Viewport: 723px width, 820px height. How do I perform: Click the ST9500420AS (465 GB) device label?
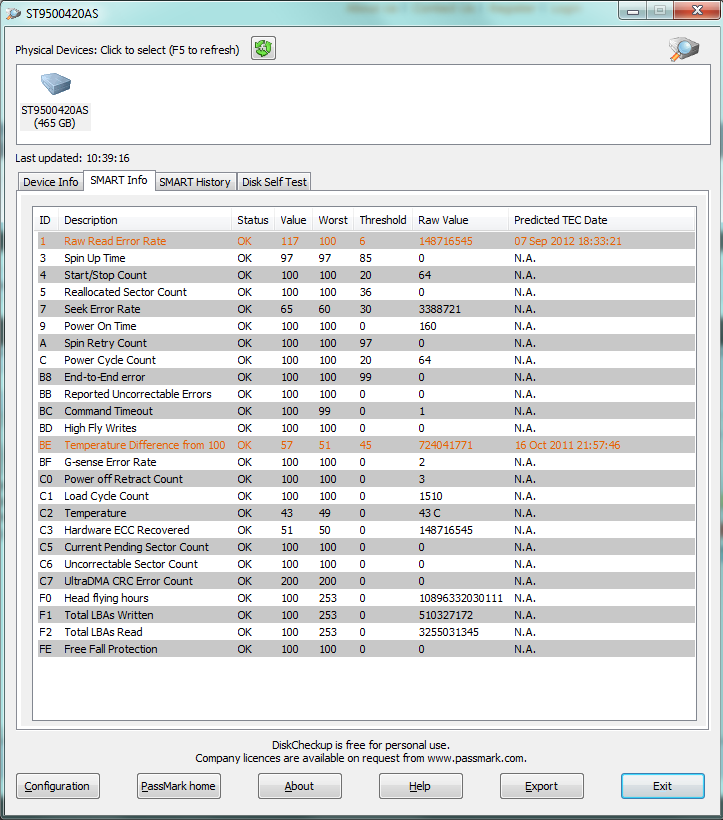click(x=55, y=117)
